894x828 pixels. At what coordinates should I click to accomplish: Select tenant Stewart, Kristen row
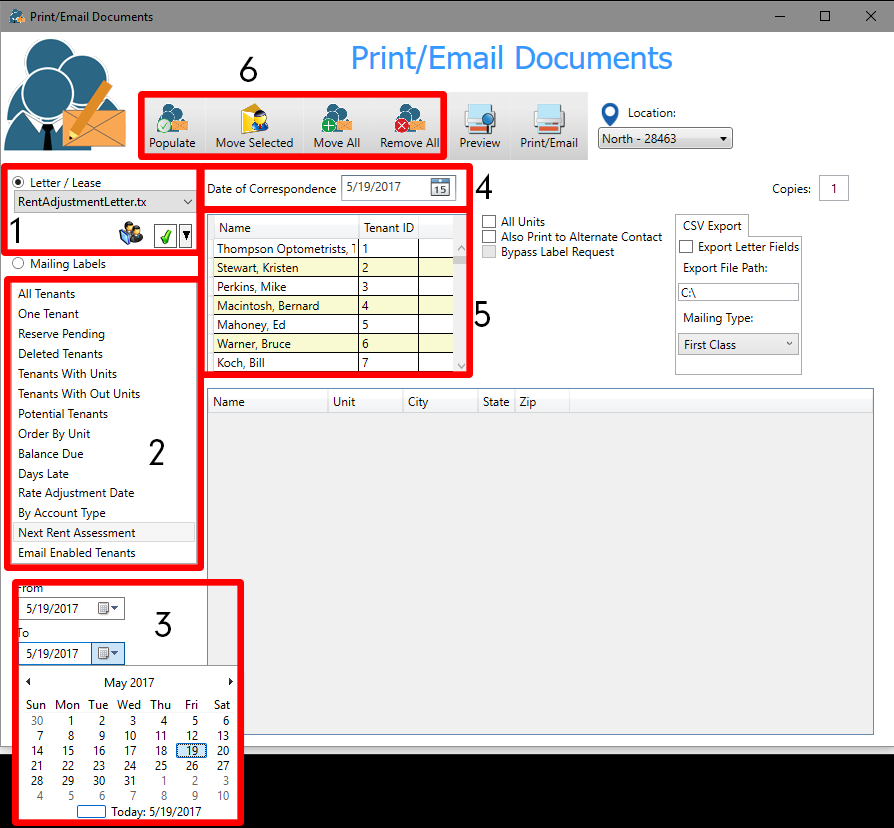[334, 267]
